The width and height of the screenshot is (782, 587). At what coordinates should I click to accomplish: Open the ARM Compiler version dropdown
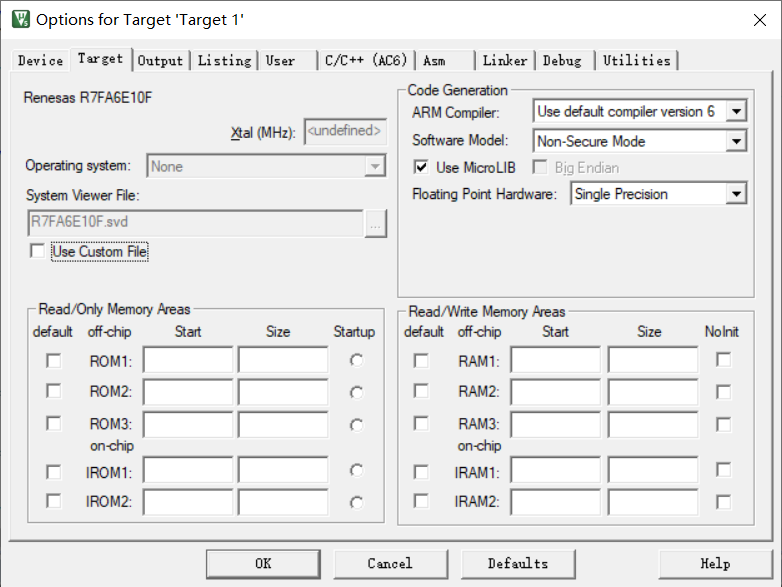[x=736, y=111]
